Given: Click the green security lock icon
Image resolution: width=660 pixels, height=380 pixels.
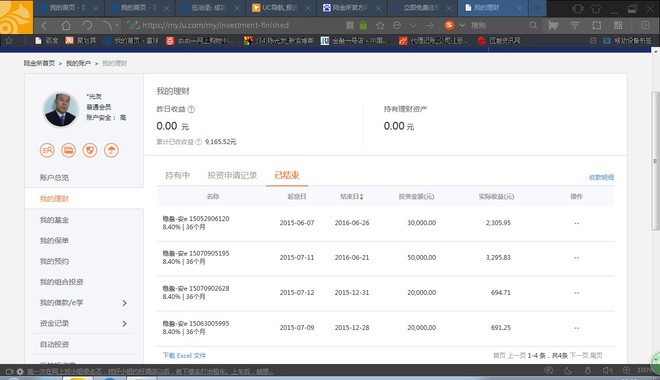Looking at the screenshot, I should pos(363,25).
